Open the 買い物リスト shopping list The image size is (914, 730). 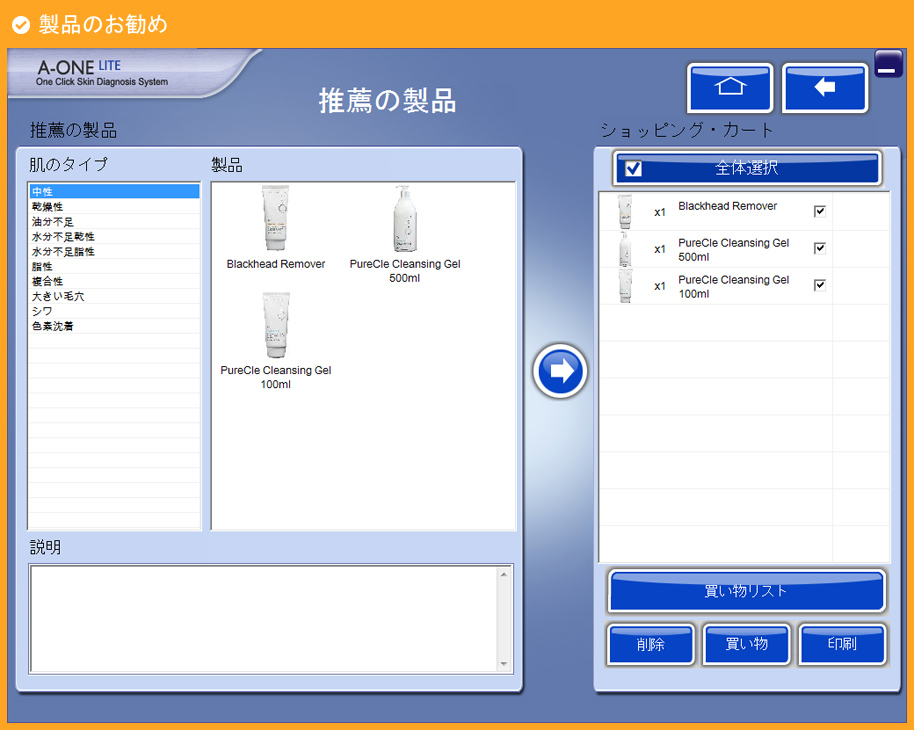tap(746, 591)
